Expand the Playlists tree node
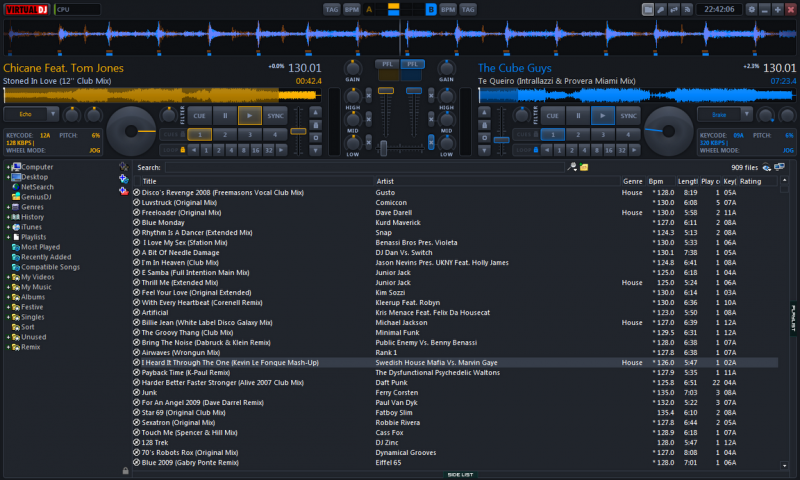This screenshot has height=480, width=800. click(8, 237)
